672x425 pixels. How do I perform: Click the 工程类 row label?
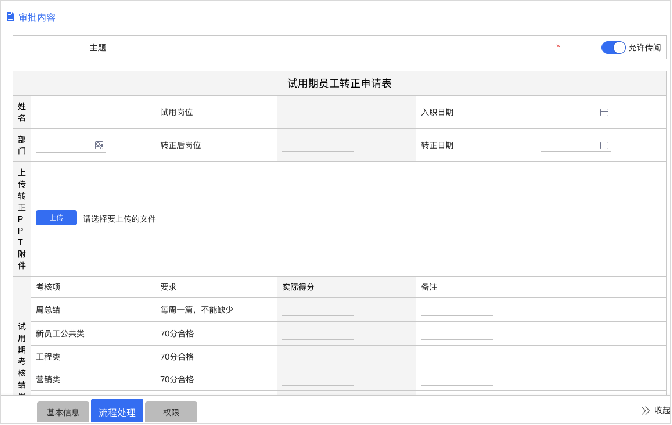point(48,356)
